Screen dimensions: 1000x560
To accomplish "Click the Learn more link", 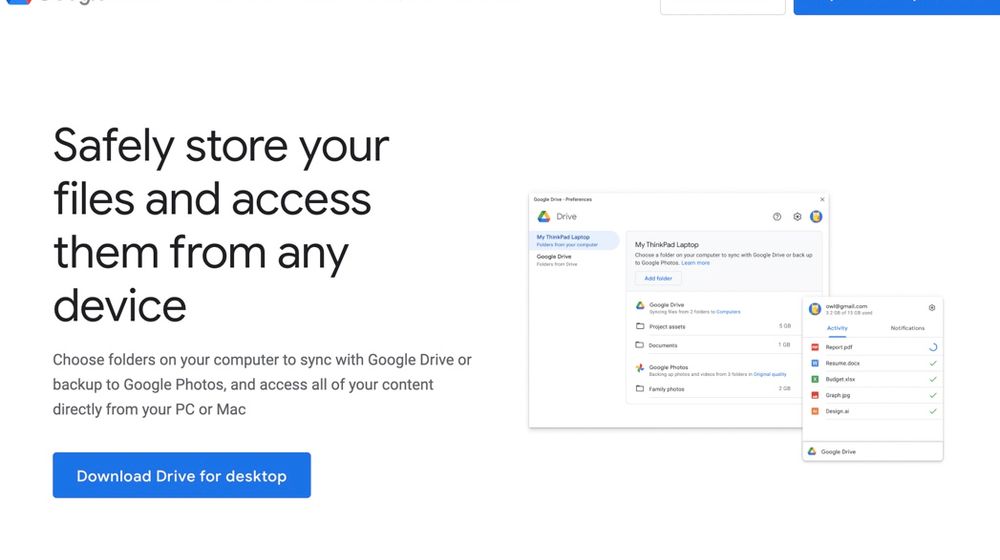I will 695,263.
